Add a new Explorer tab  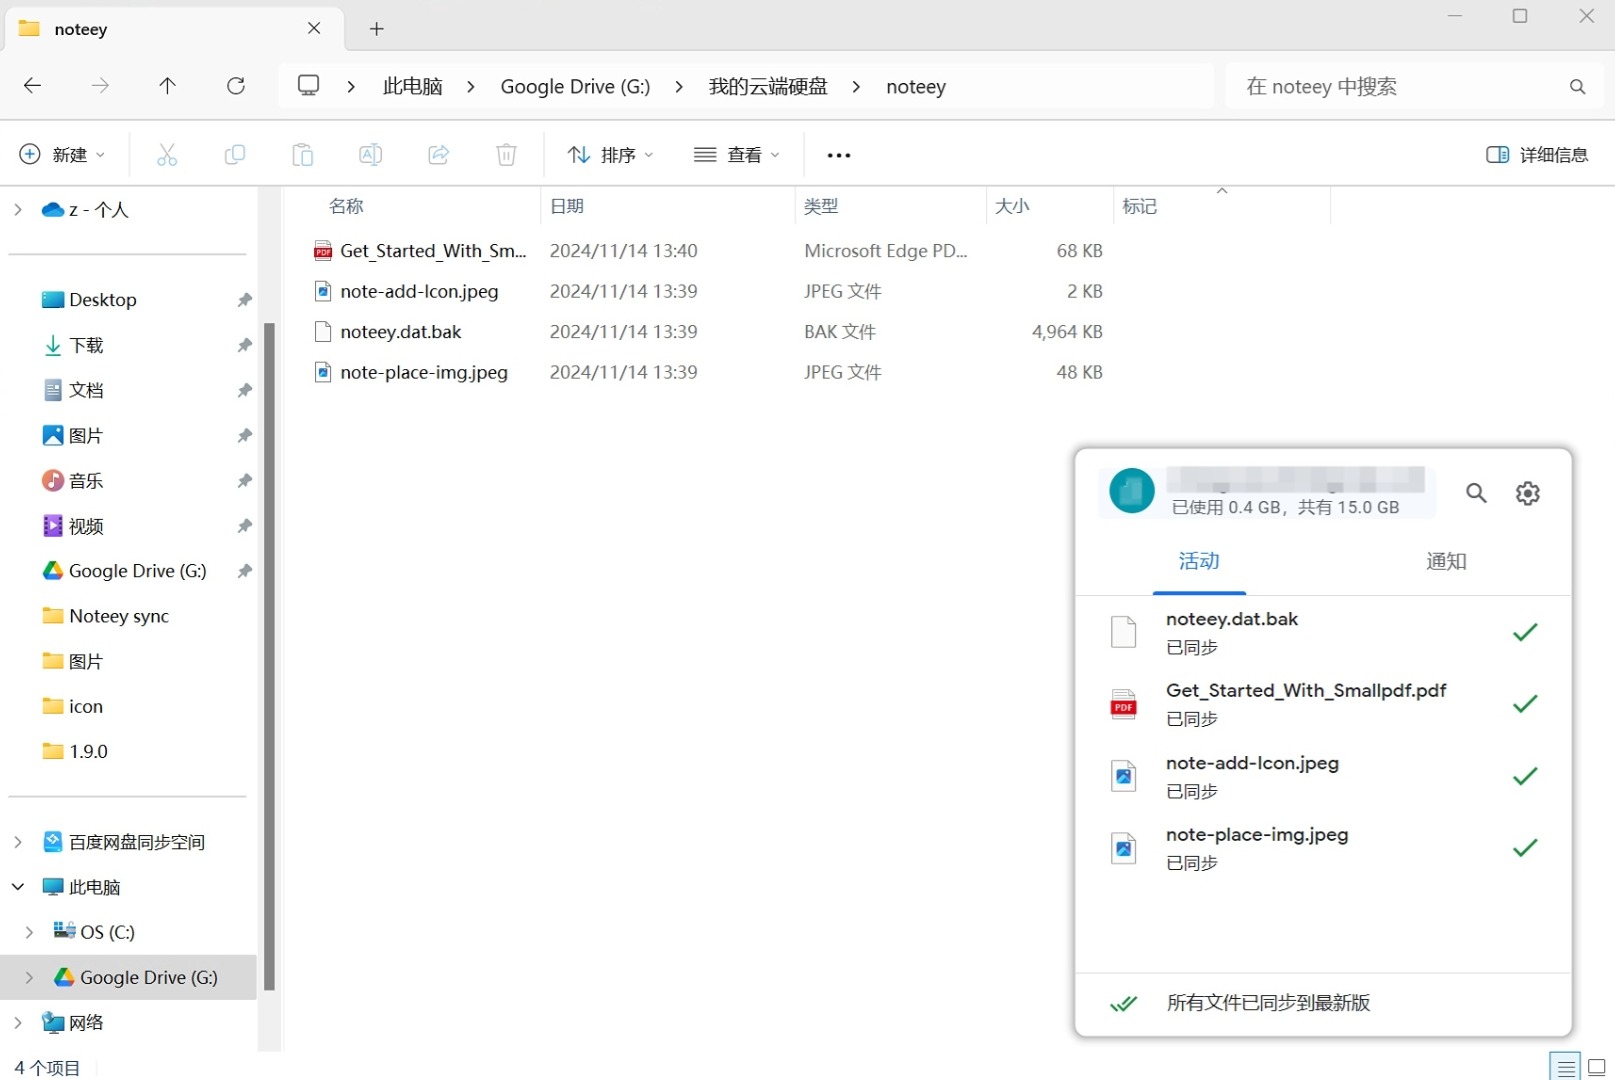point(377,29)
